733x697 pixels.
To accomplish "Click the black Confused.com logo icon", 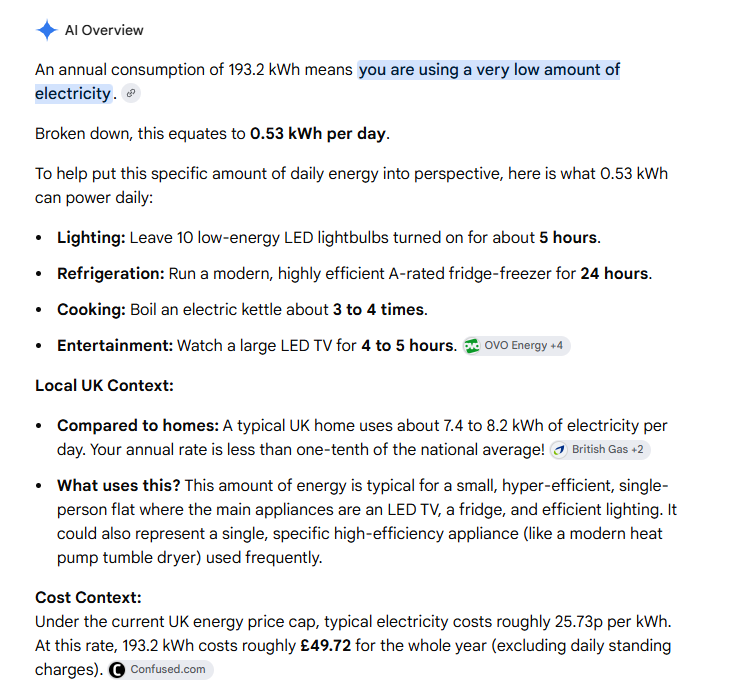I will point(117,670).
